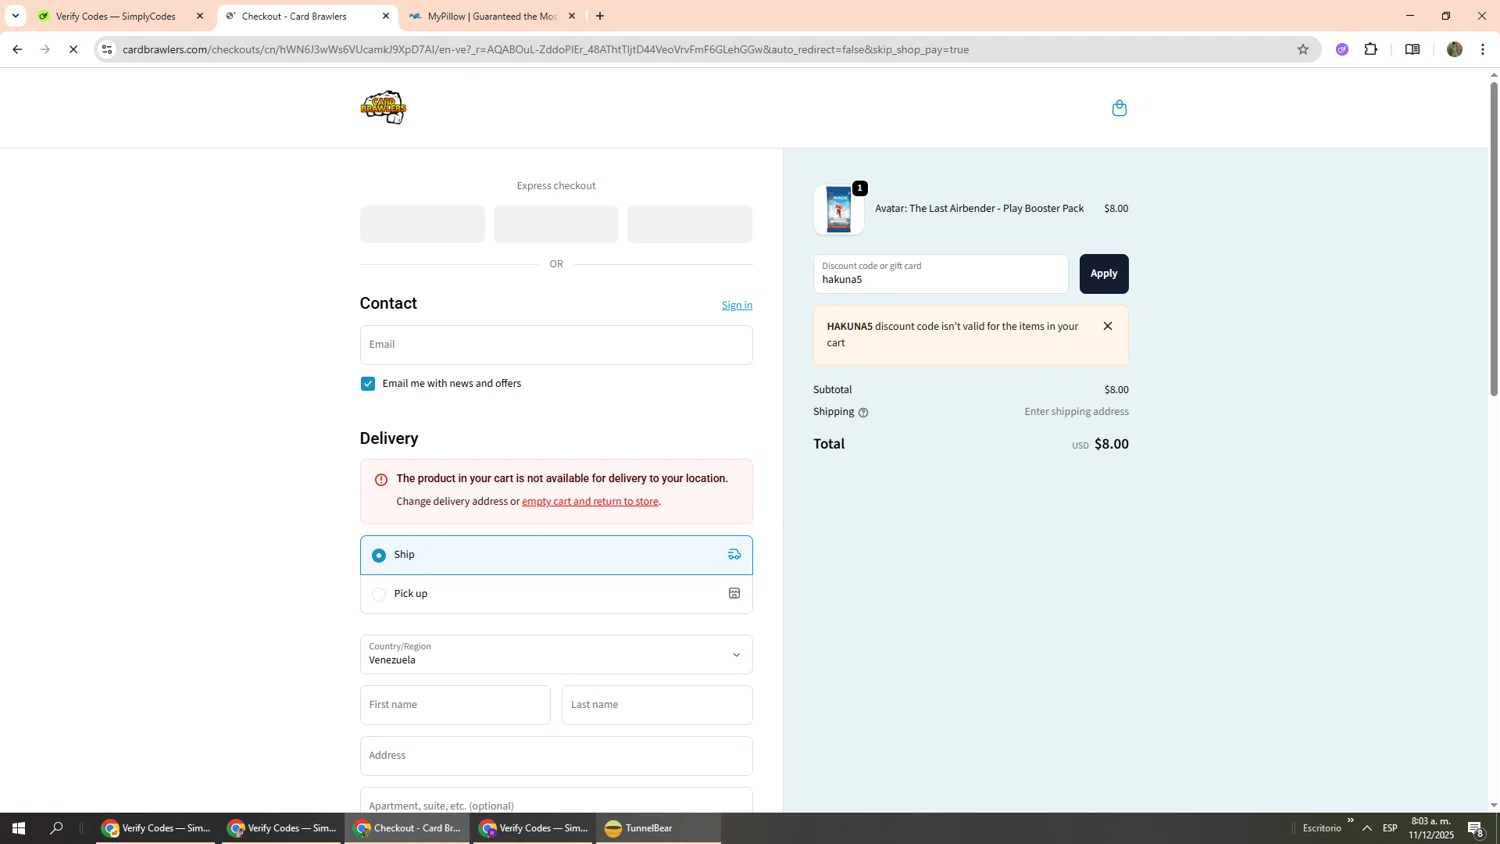Screen dimensions: 1500x844
Task: Close the Checkout - Card Brawlers tab
Action: pos(386,16)
